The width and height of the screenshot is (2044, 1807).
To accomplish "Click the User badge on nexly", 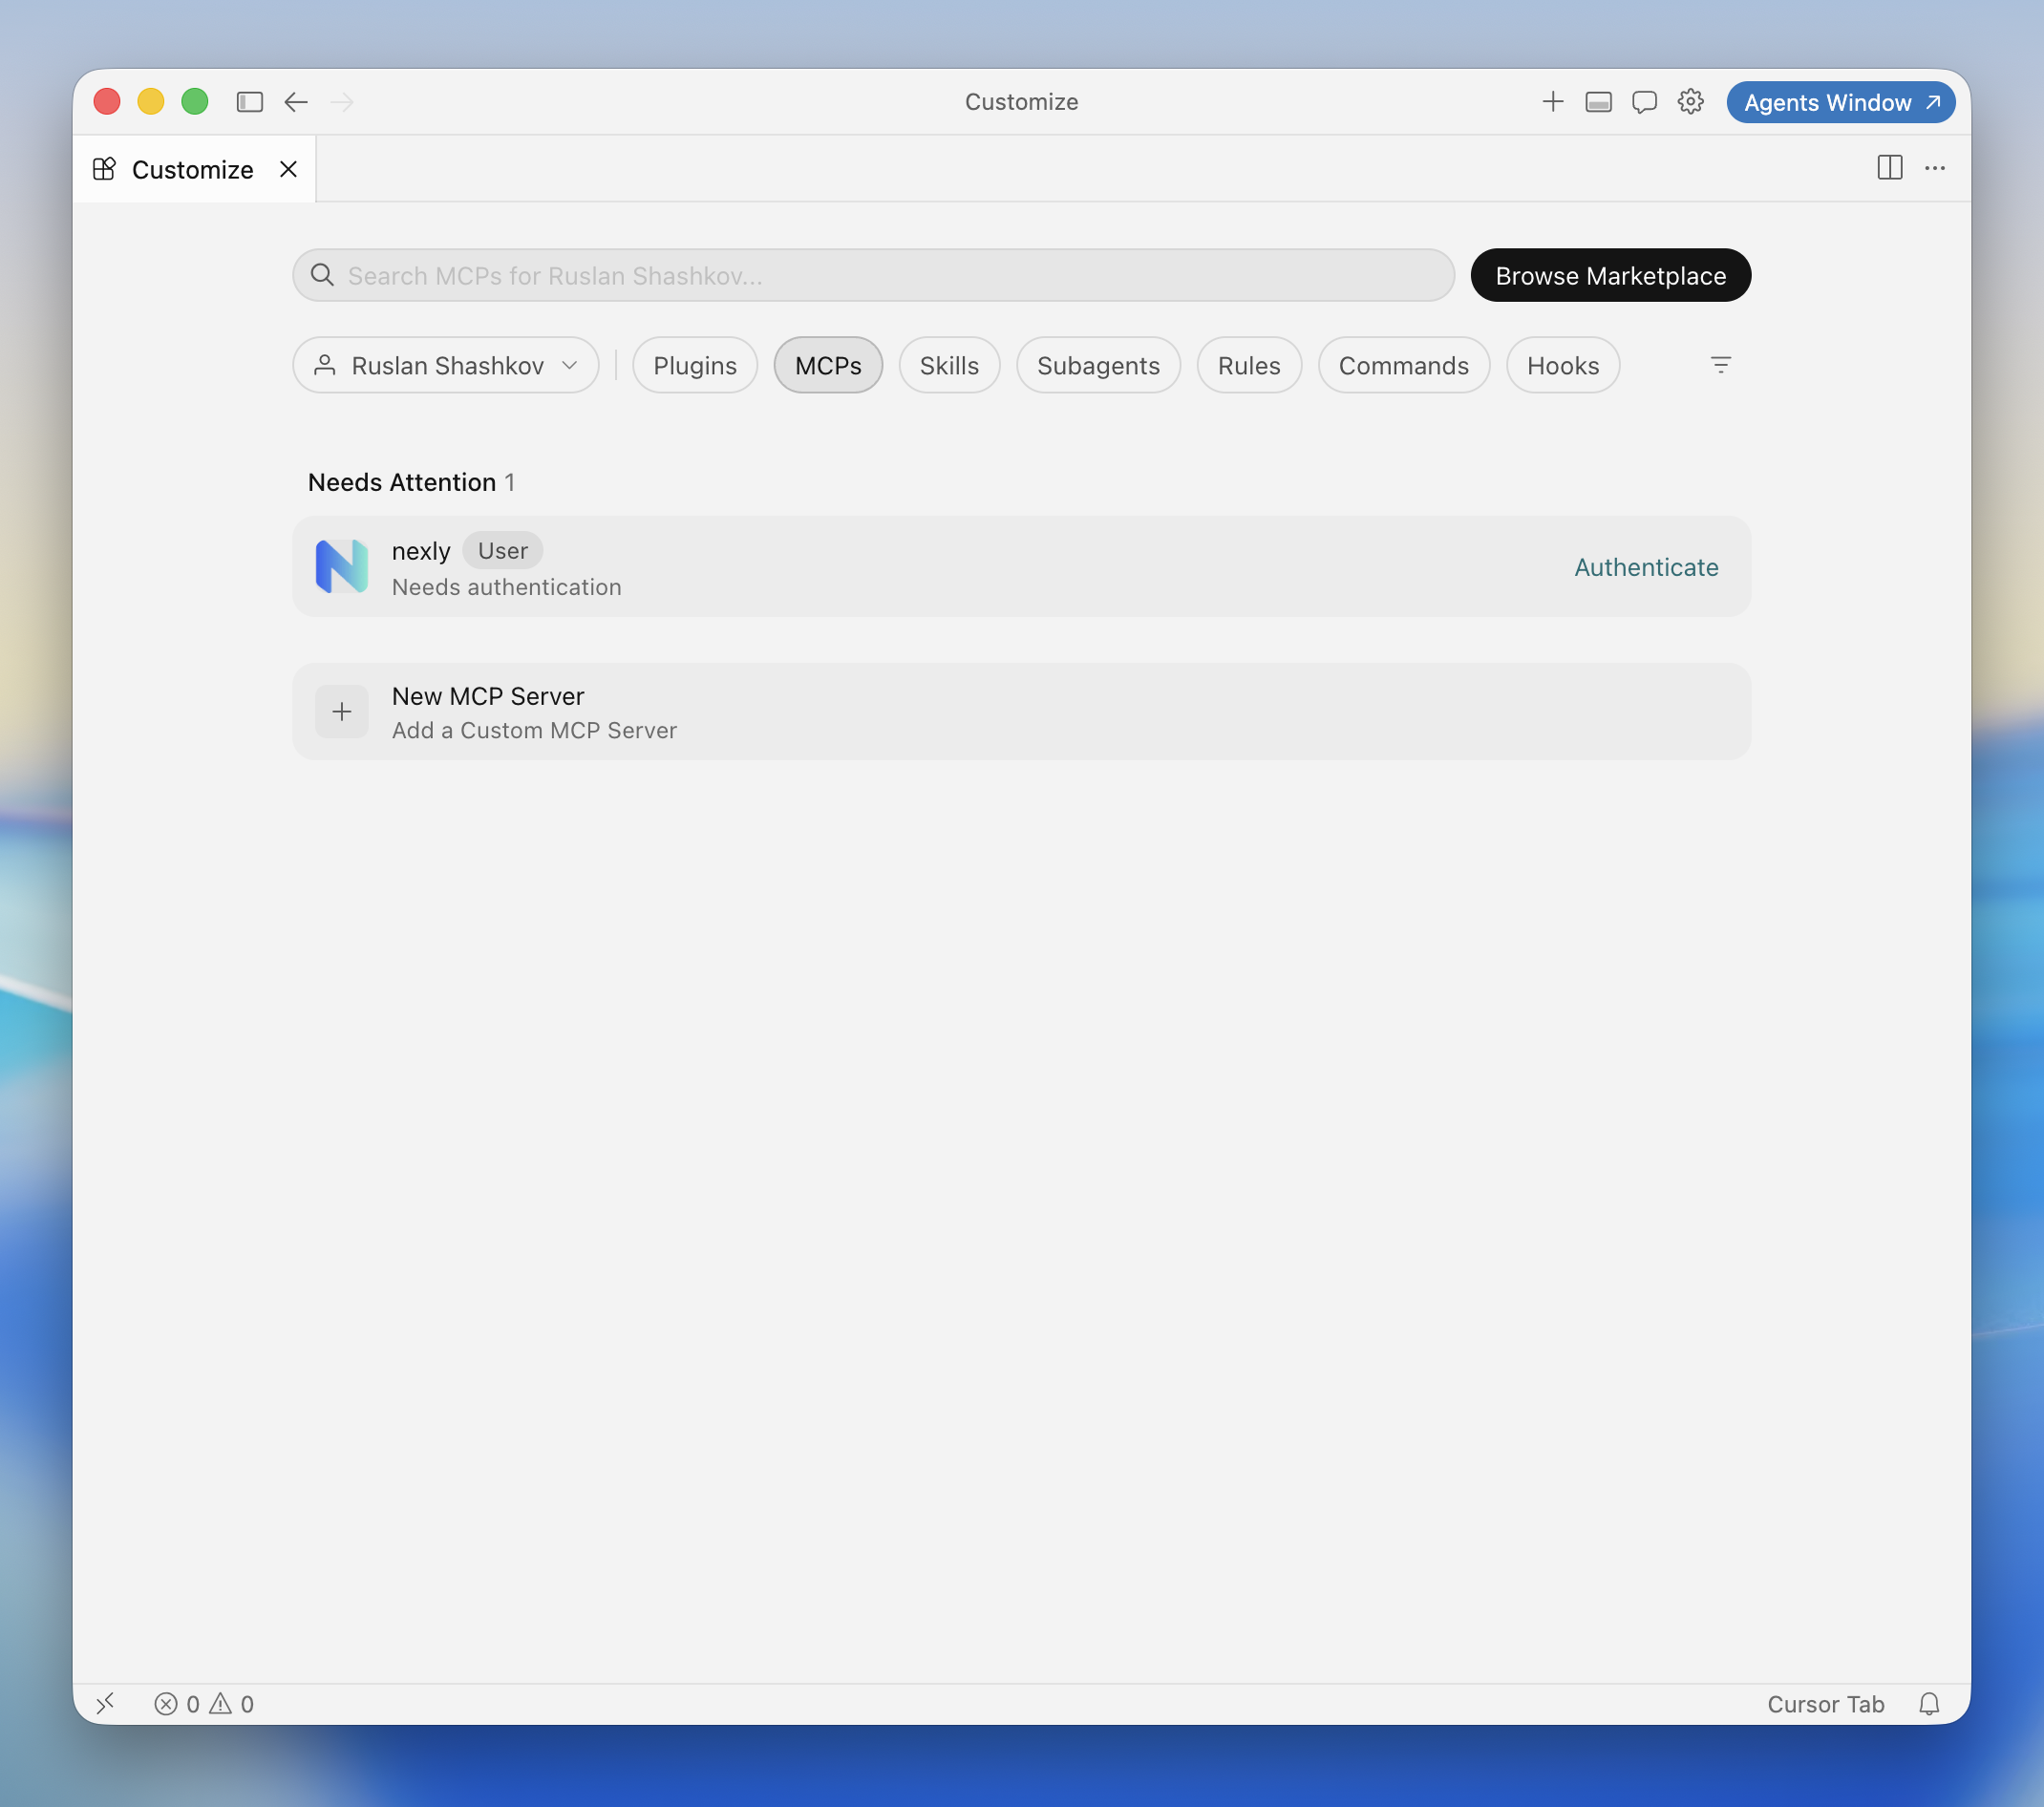I will pos(502,551).
